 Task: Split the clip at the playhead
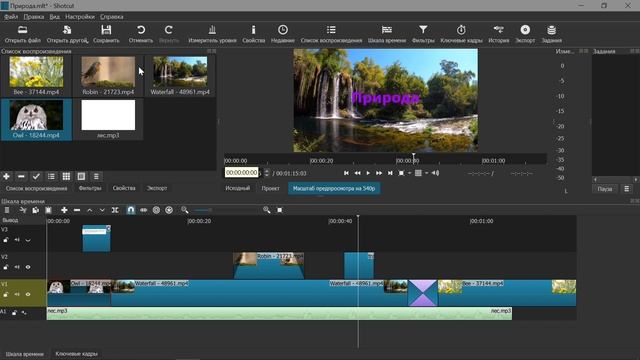click(115, 210)
